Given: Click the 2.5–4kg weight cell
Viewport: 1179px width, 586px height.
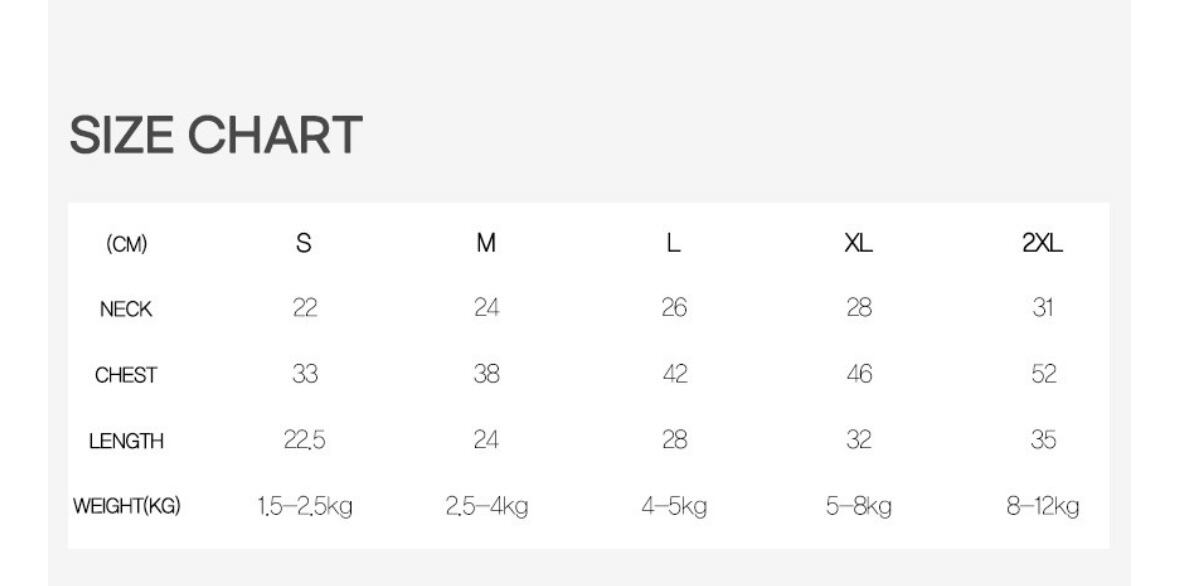Looking at the screenshot, I should 486,507.
